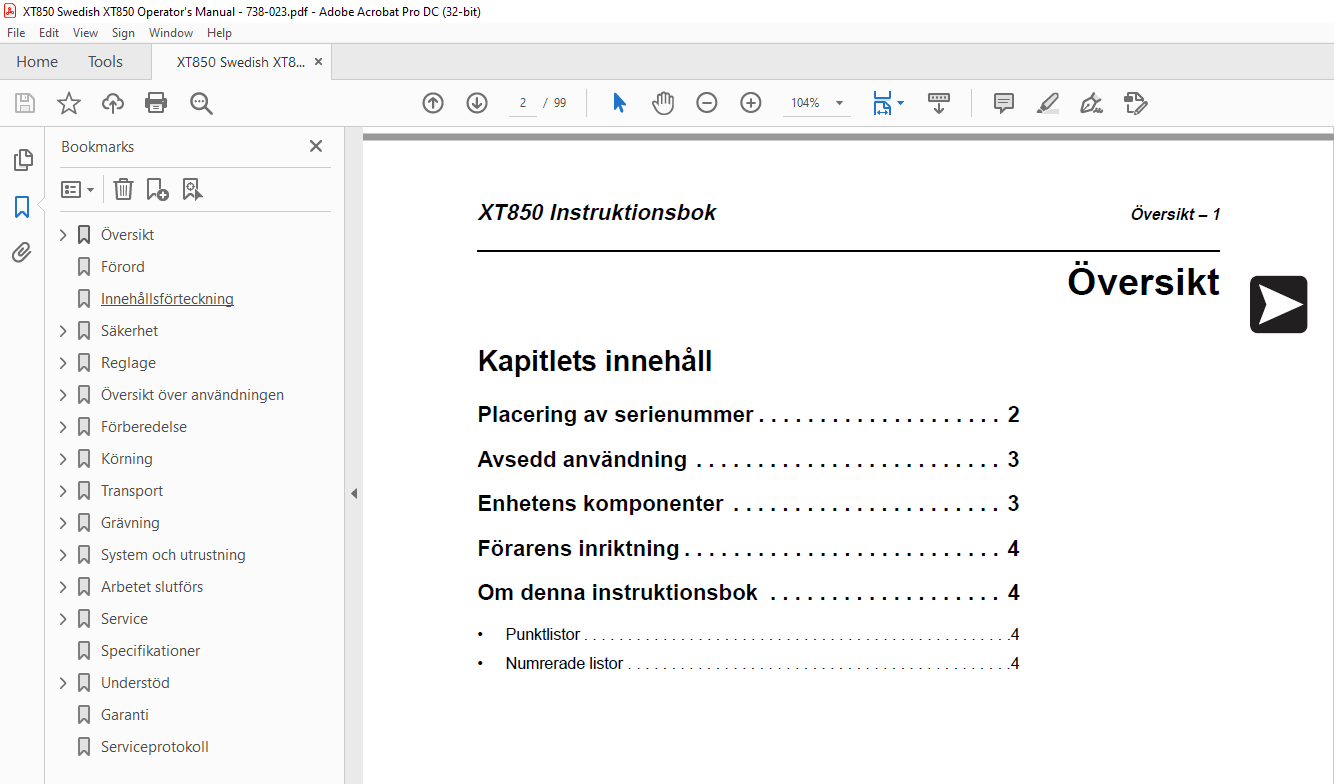Open the File menu
This screenshot has height=784, width=1334.
coord(16,33)
